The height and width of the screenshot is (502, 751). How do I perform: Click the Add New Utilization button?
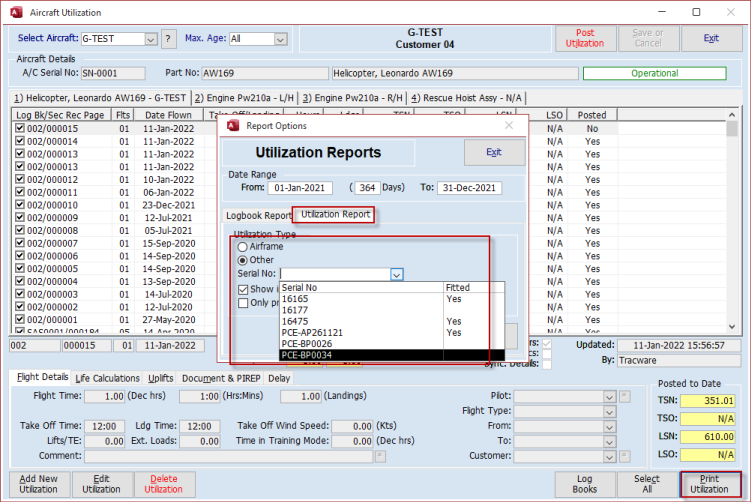click(x=38, y=484)
